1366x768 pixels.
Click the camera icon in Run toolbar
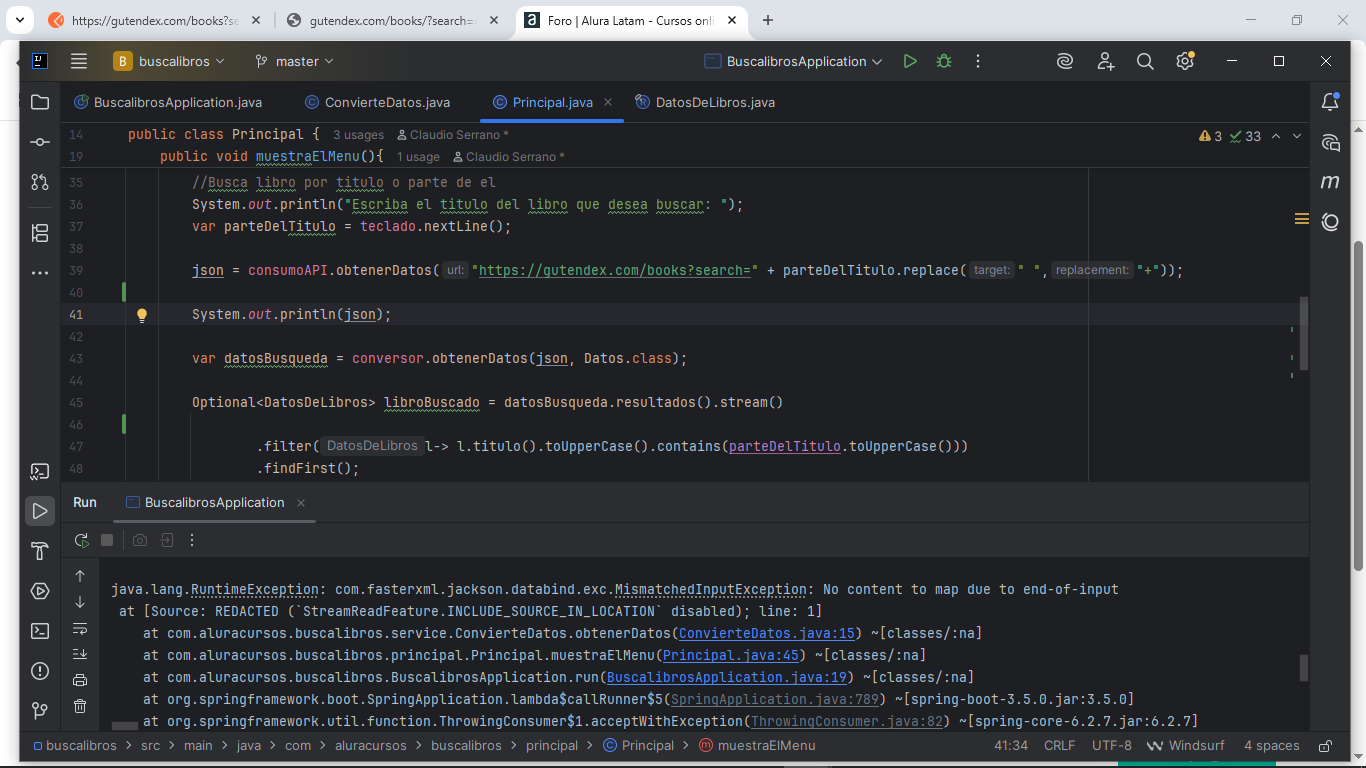click(140, 540)
